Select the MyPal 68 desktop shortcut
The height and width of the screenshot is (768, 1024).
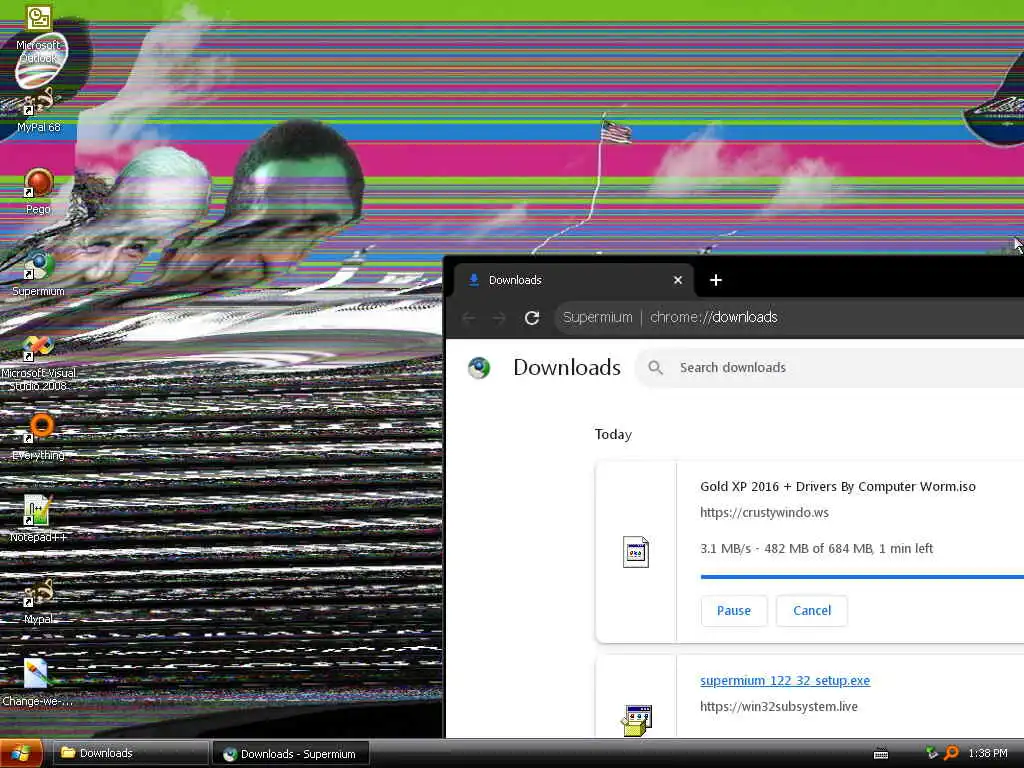point(38,110)
